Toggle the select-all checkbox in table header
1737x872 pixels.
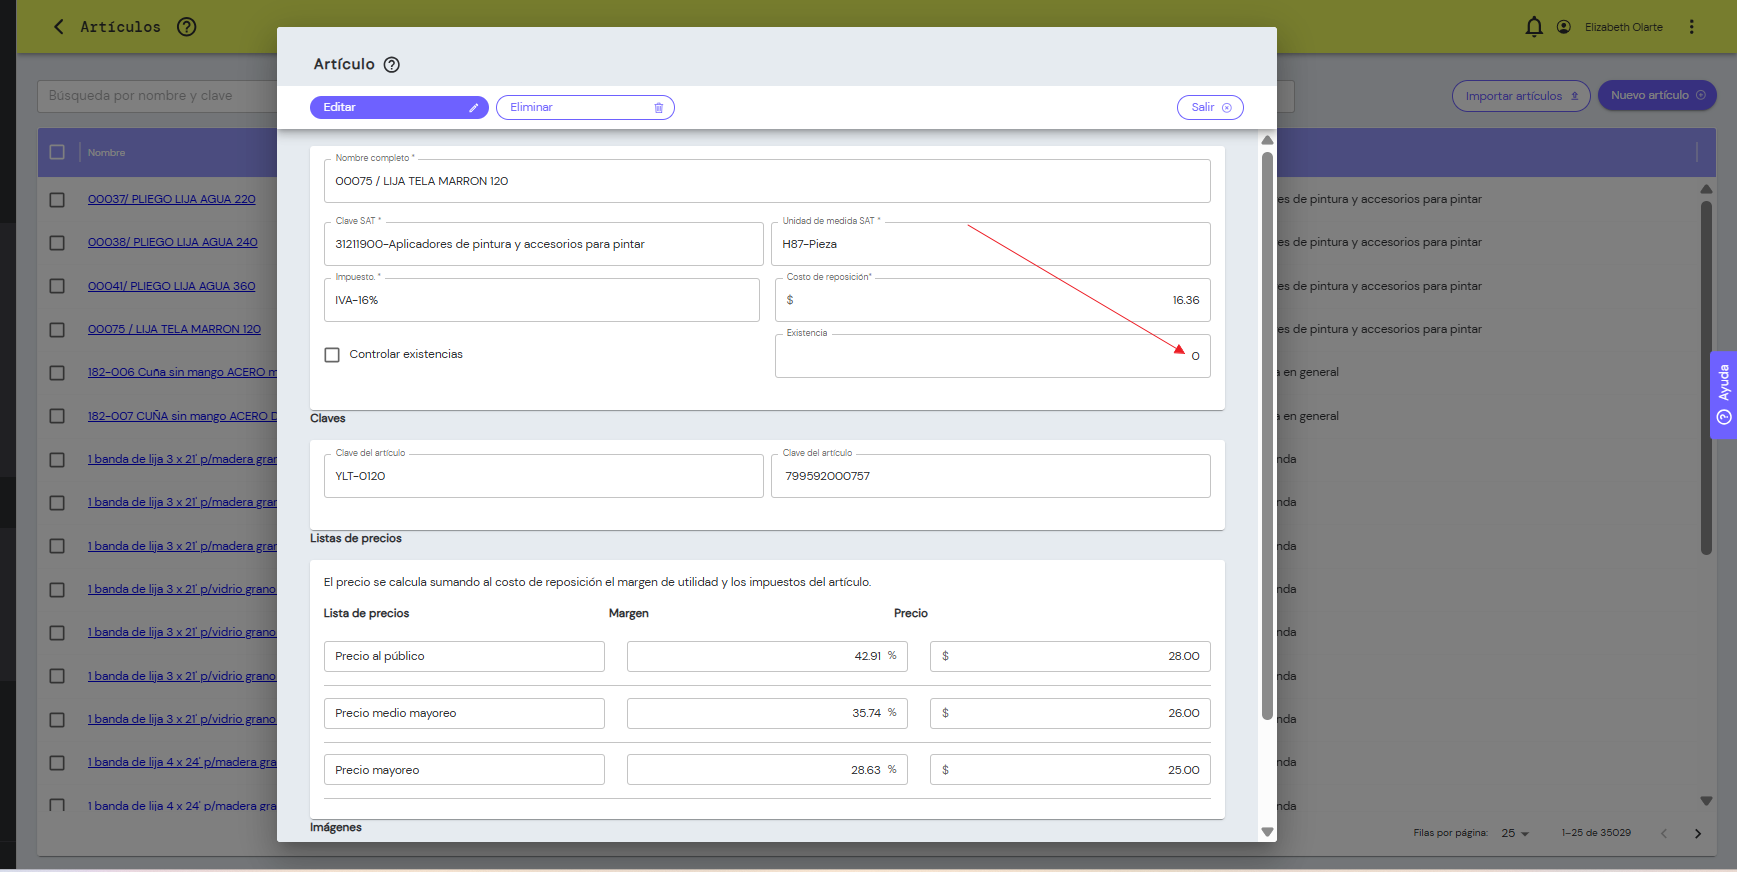57,152
